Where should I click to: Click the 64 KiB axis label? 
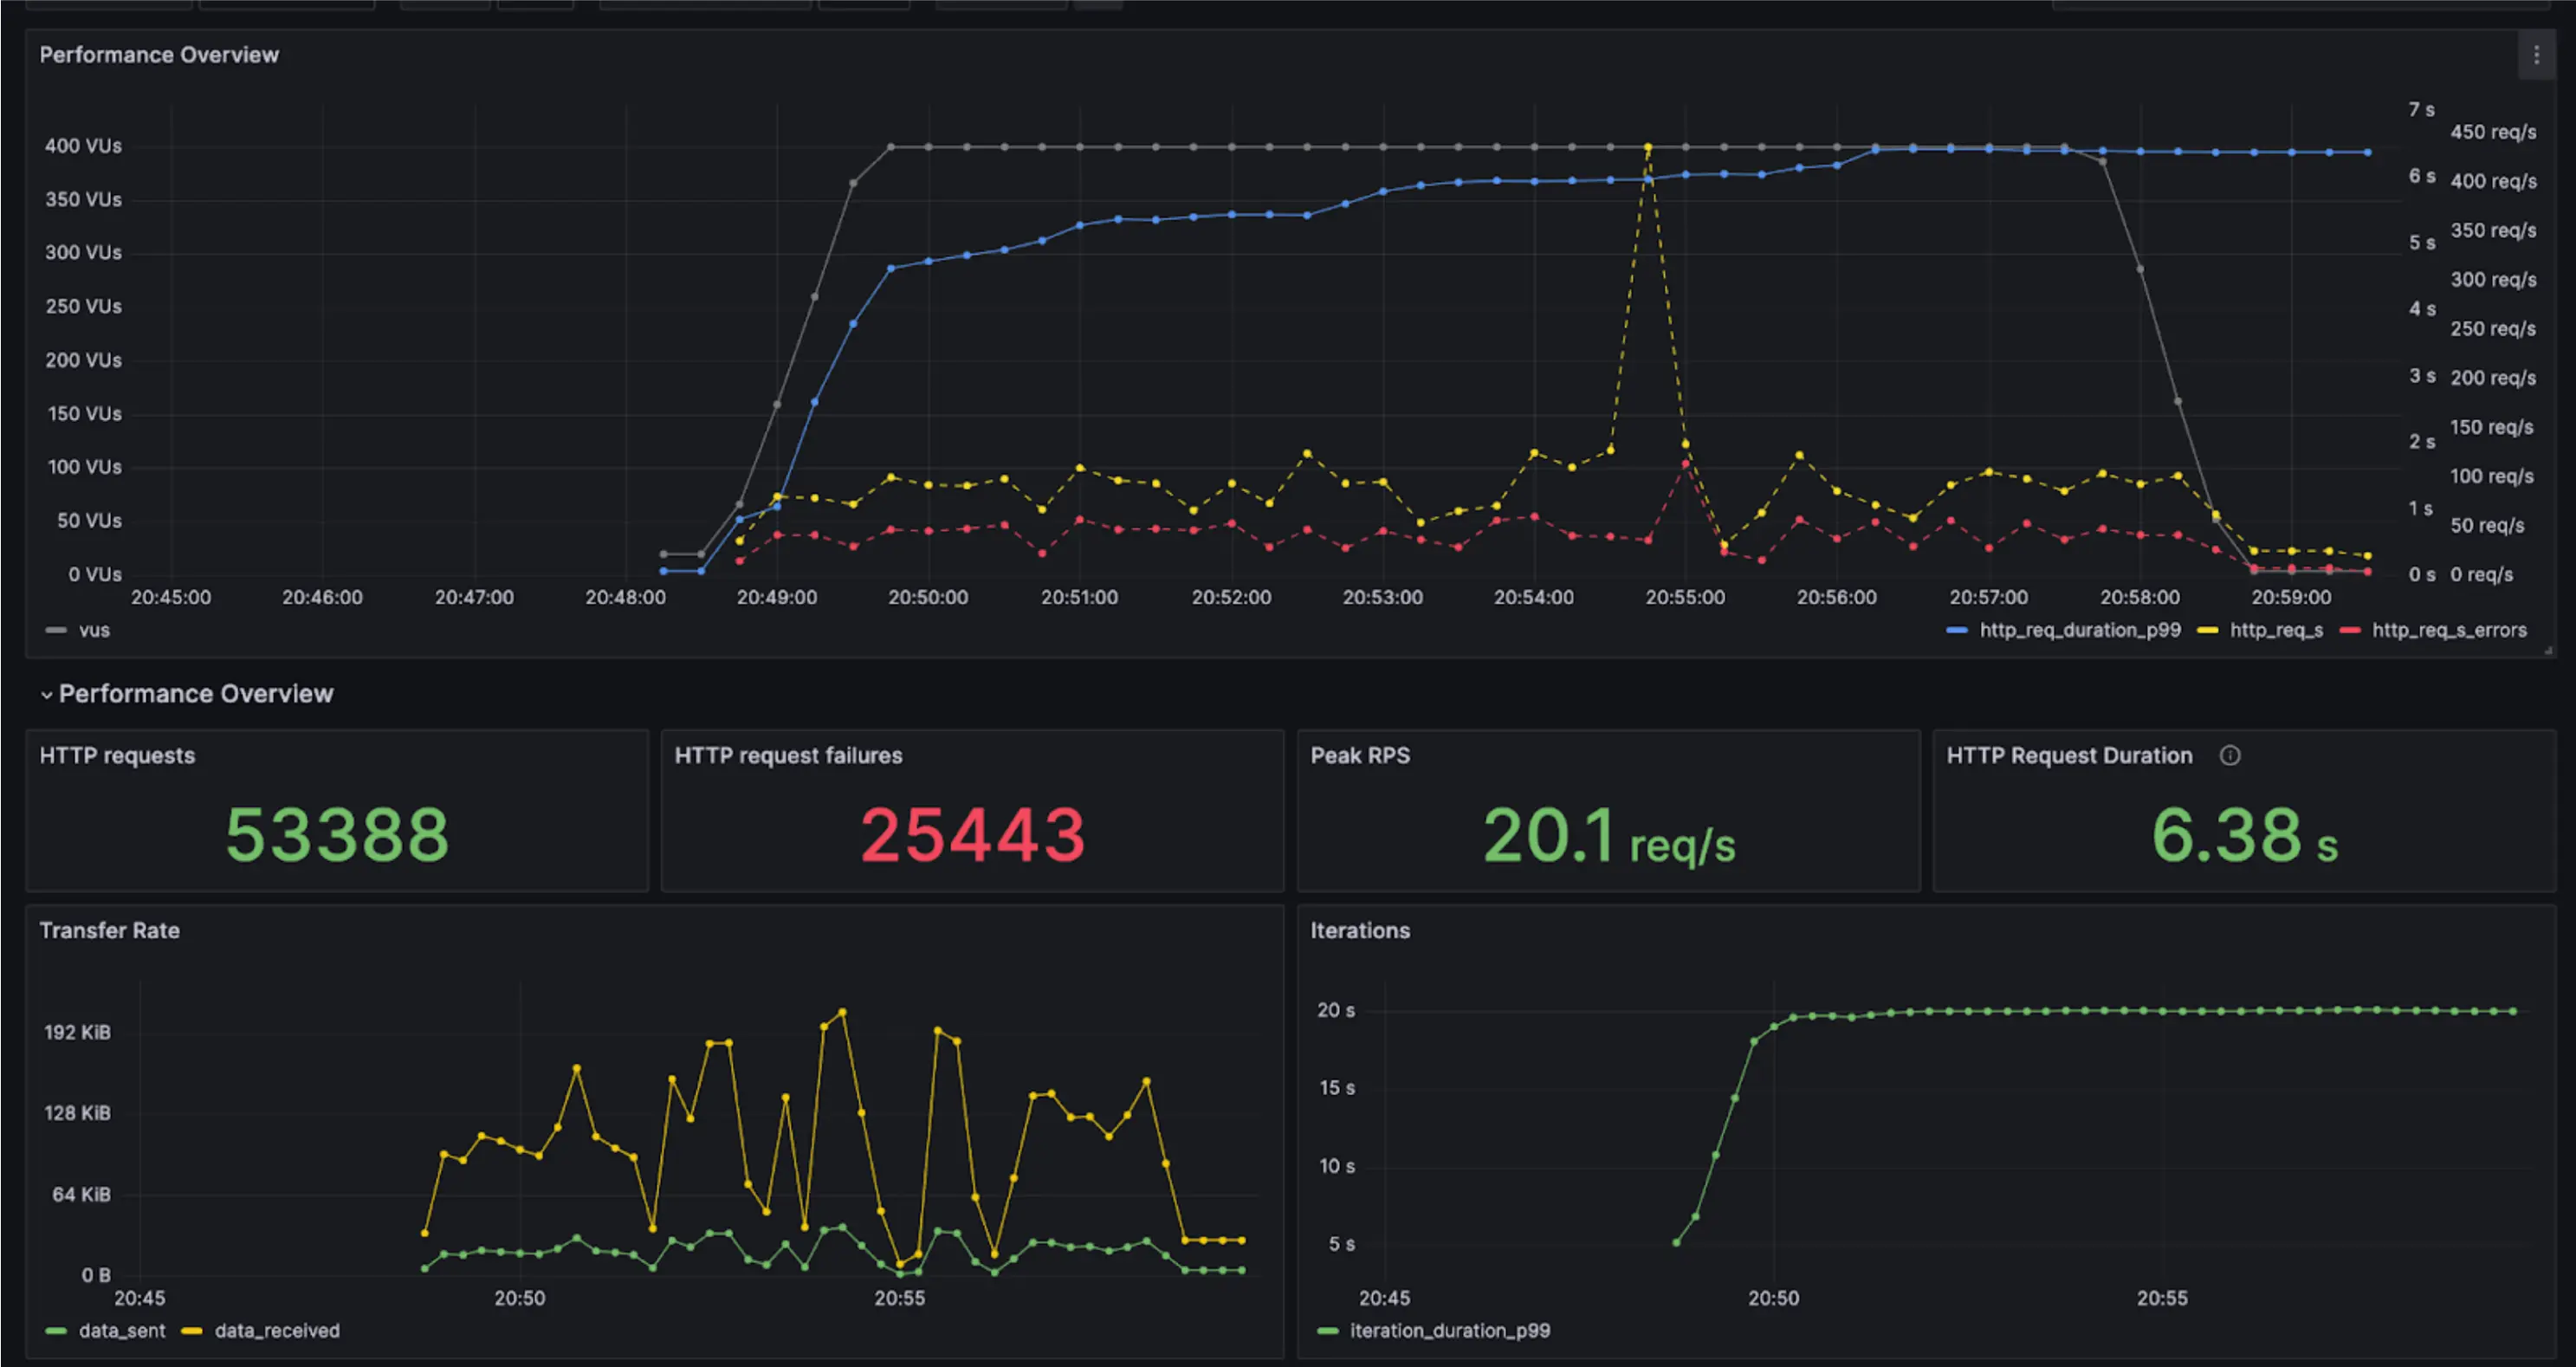pyautogui.click(x=81, y=1194)
